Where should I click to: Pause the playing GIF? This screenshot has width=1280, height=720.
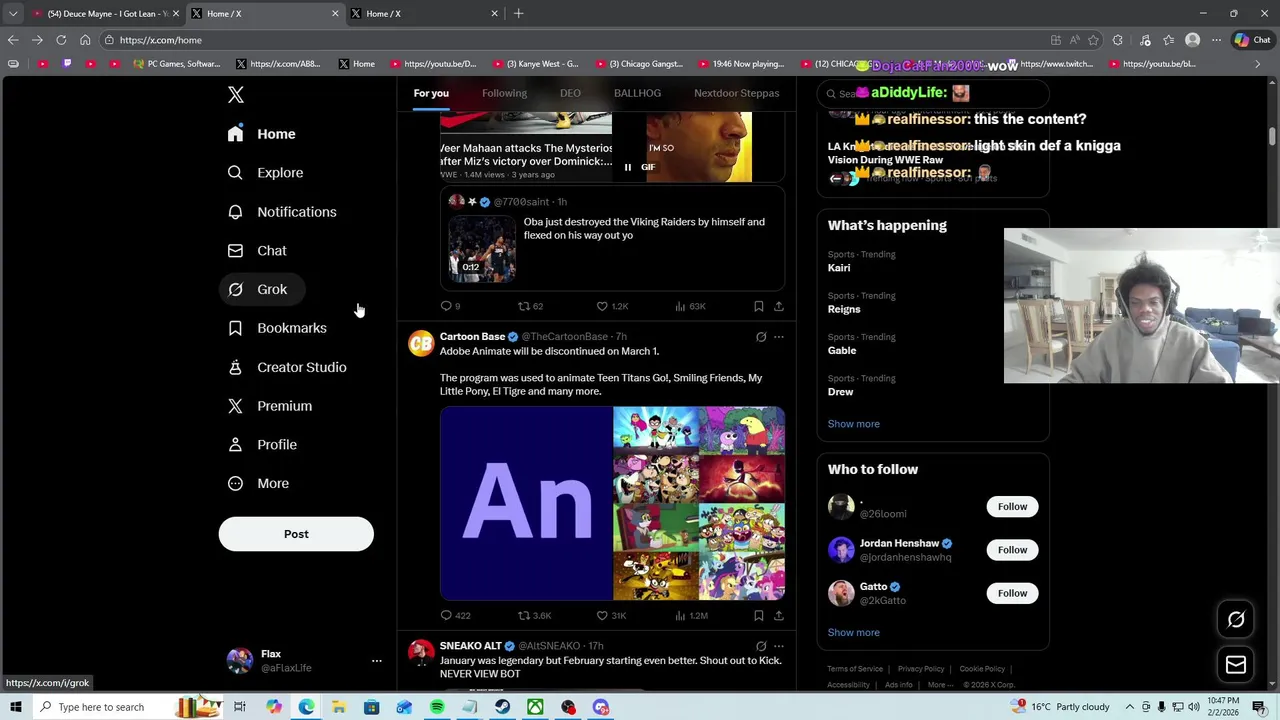[x=628, y=167]
